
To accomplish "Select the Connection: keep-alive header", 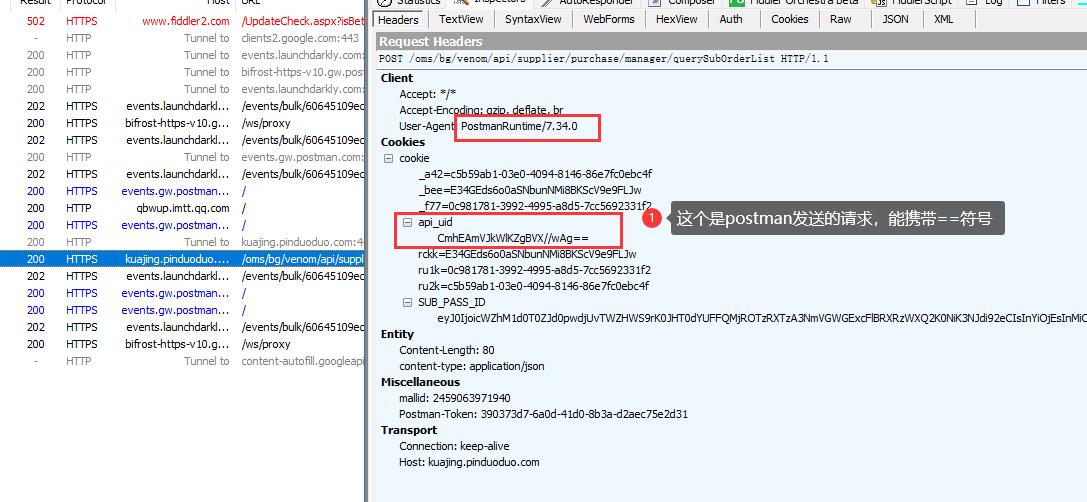I will pos(454,447).
